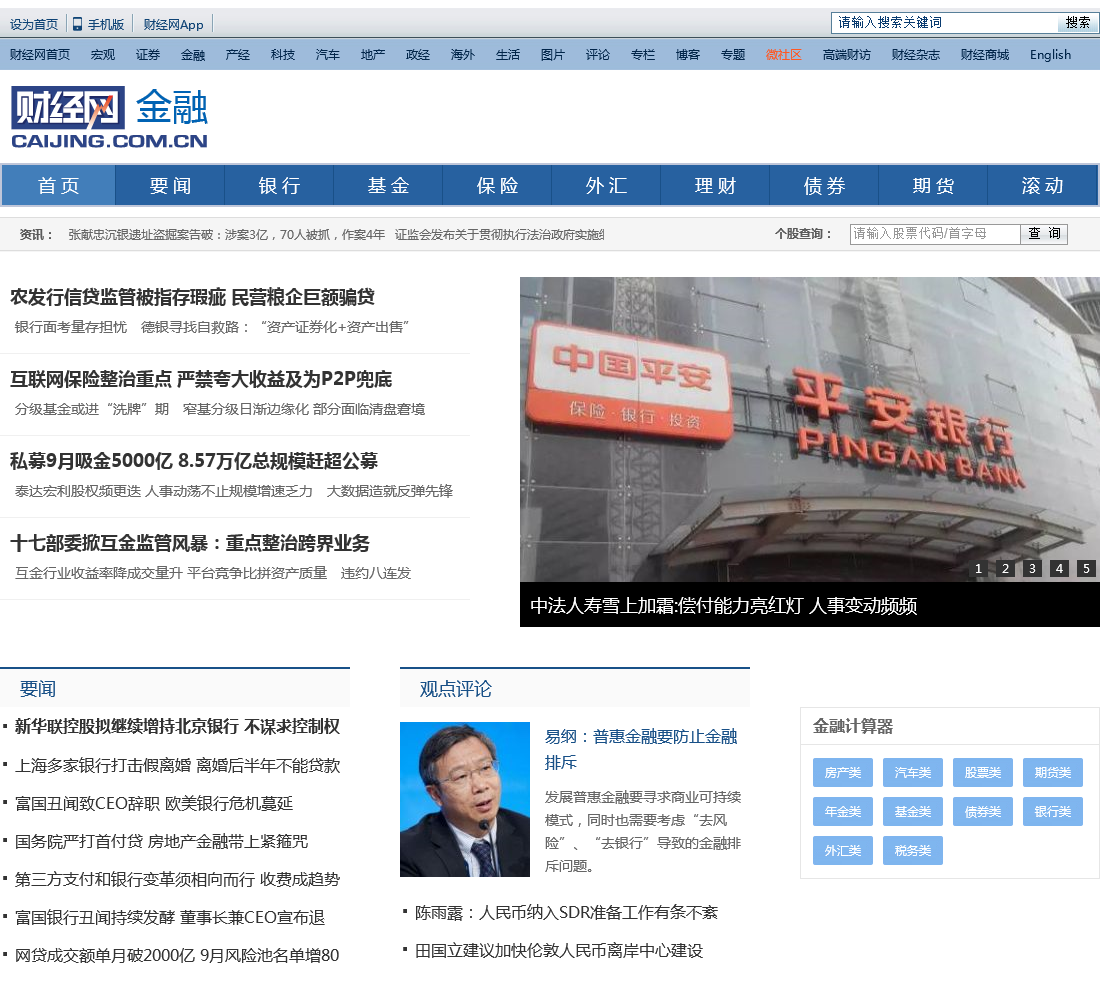Open the 年金类 calculator
Screen dimensions: 1100x1000
[843, 812]
